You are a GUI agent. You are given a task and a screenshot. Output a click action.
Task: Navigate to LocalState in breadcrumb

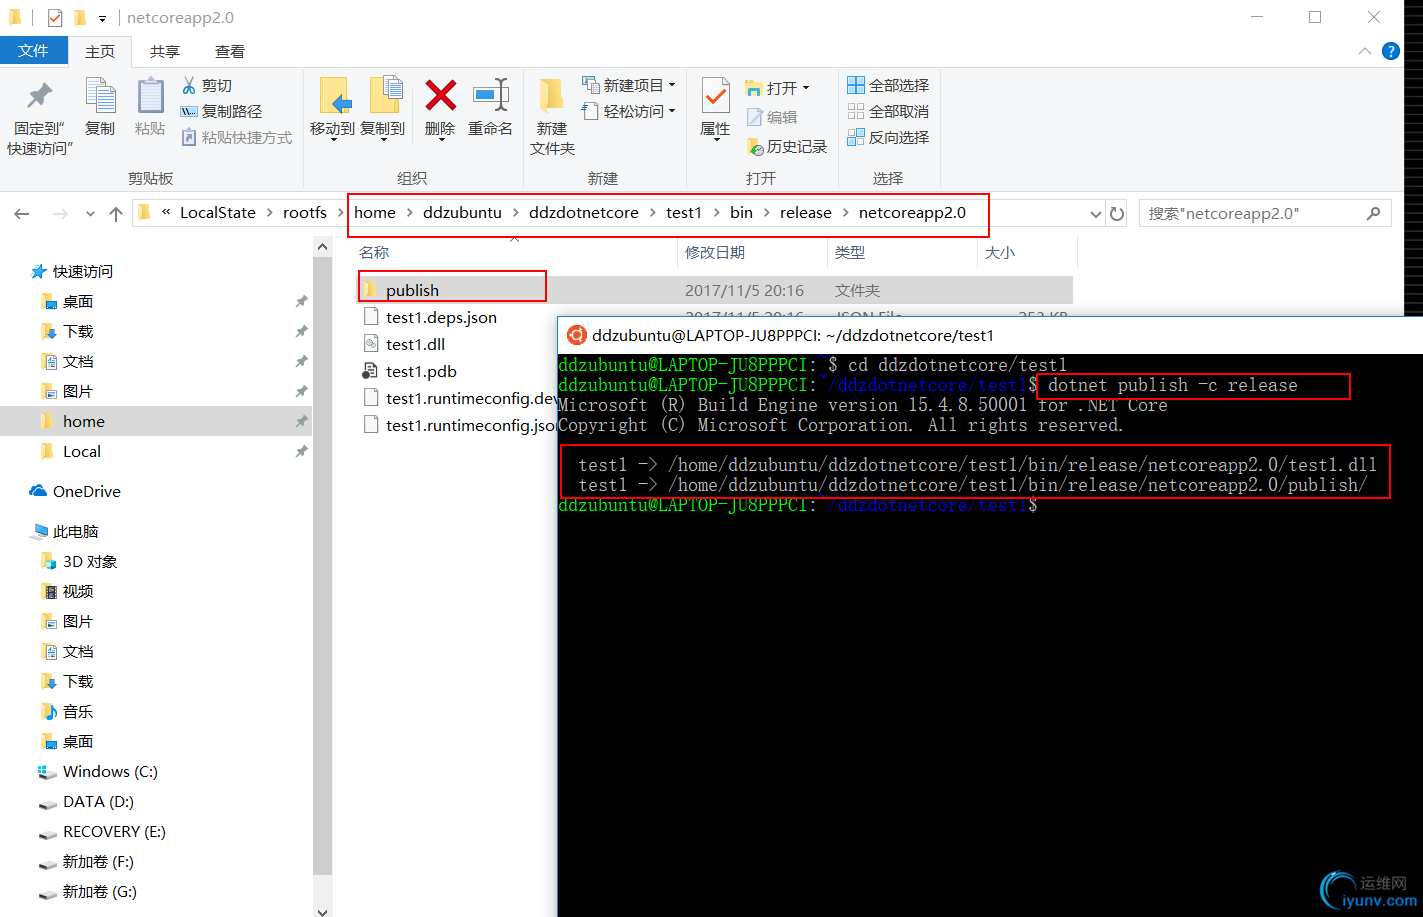(218, 213)
